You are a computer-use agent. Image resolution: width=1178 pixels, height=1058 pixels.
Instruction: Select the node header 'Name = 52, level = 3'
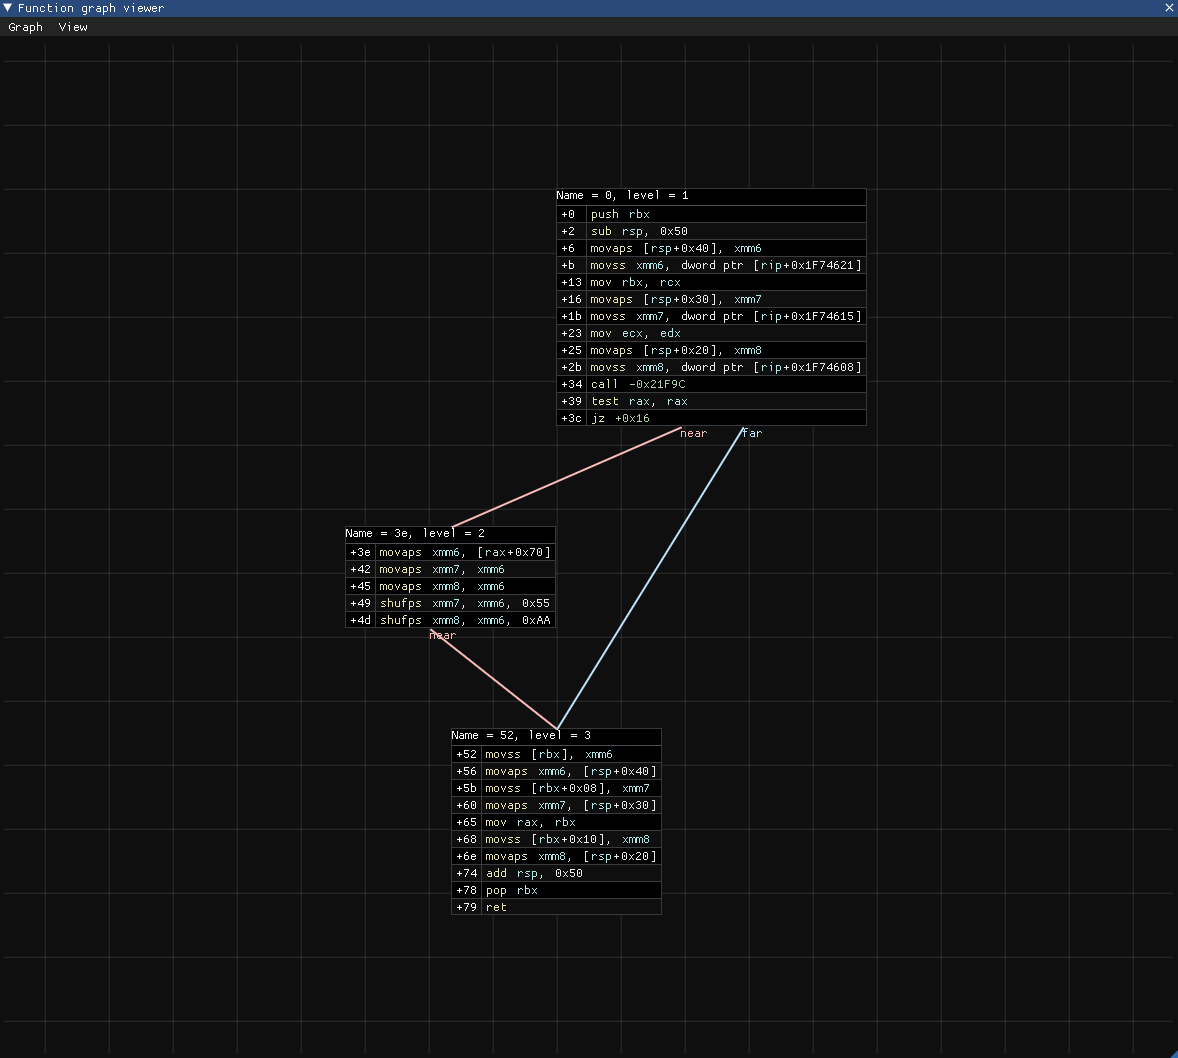coord(521,736)
